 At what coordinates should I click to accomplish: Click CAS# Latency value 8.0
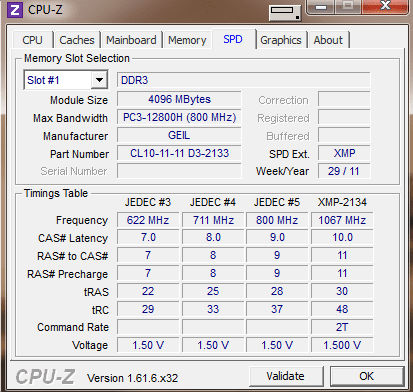pos(213,237)
